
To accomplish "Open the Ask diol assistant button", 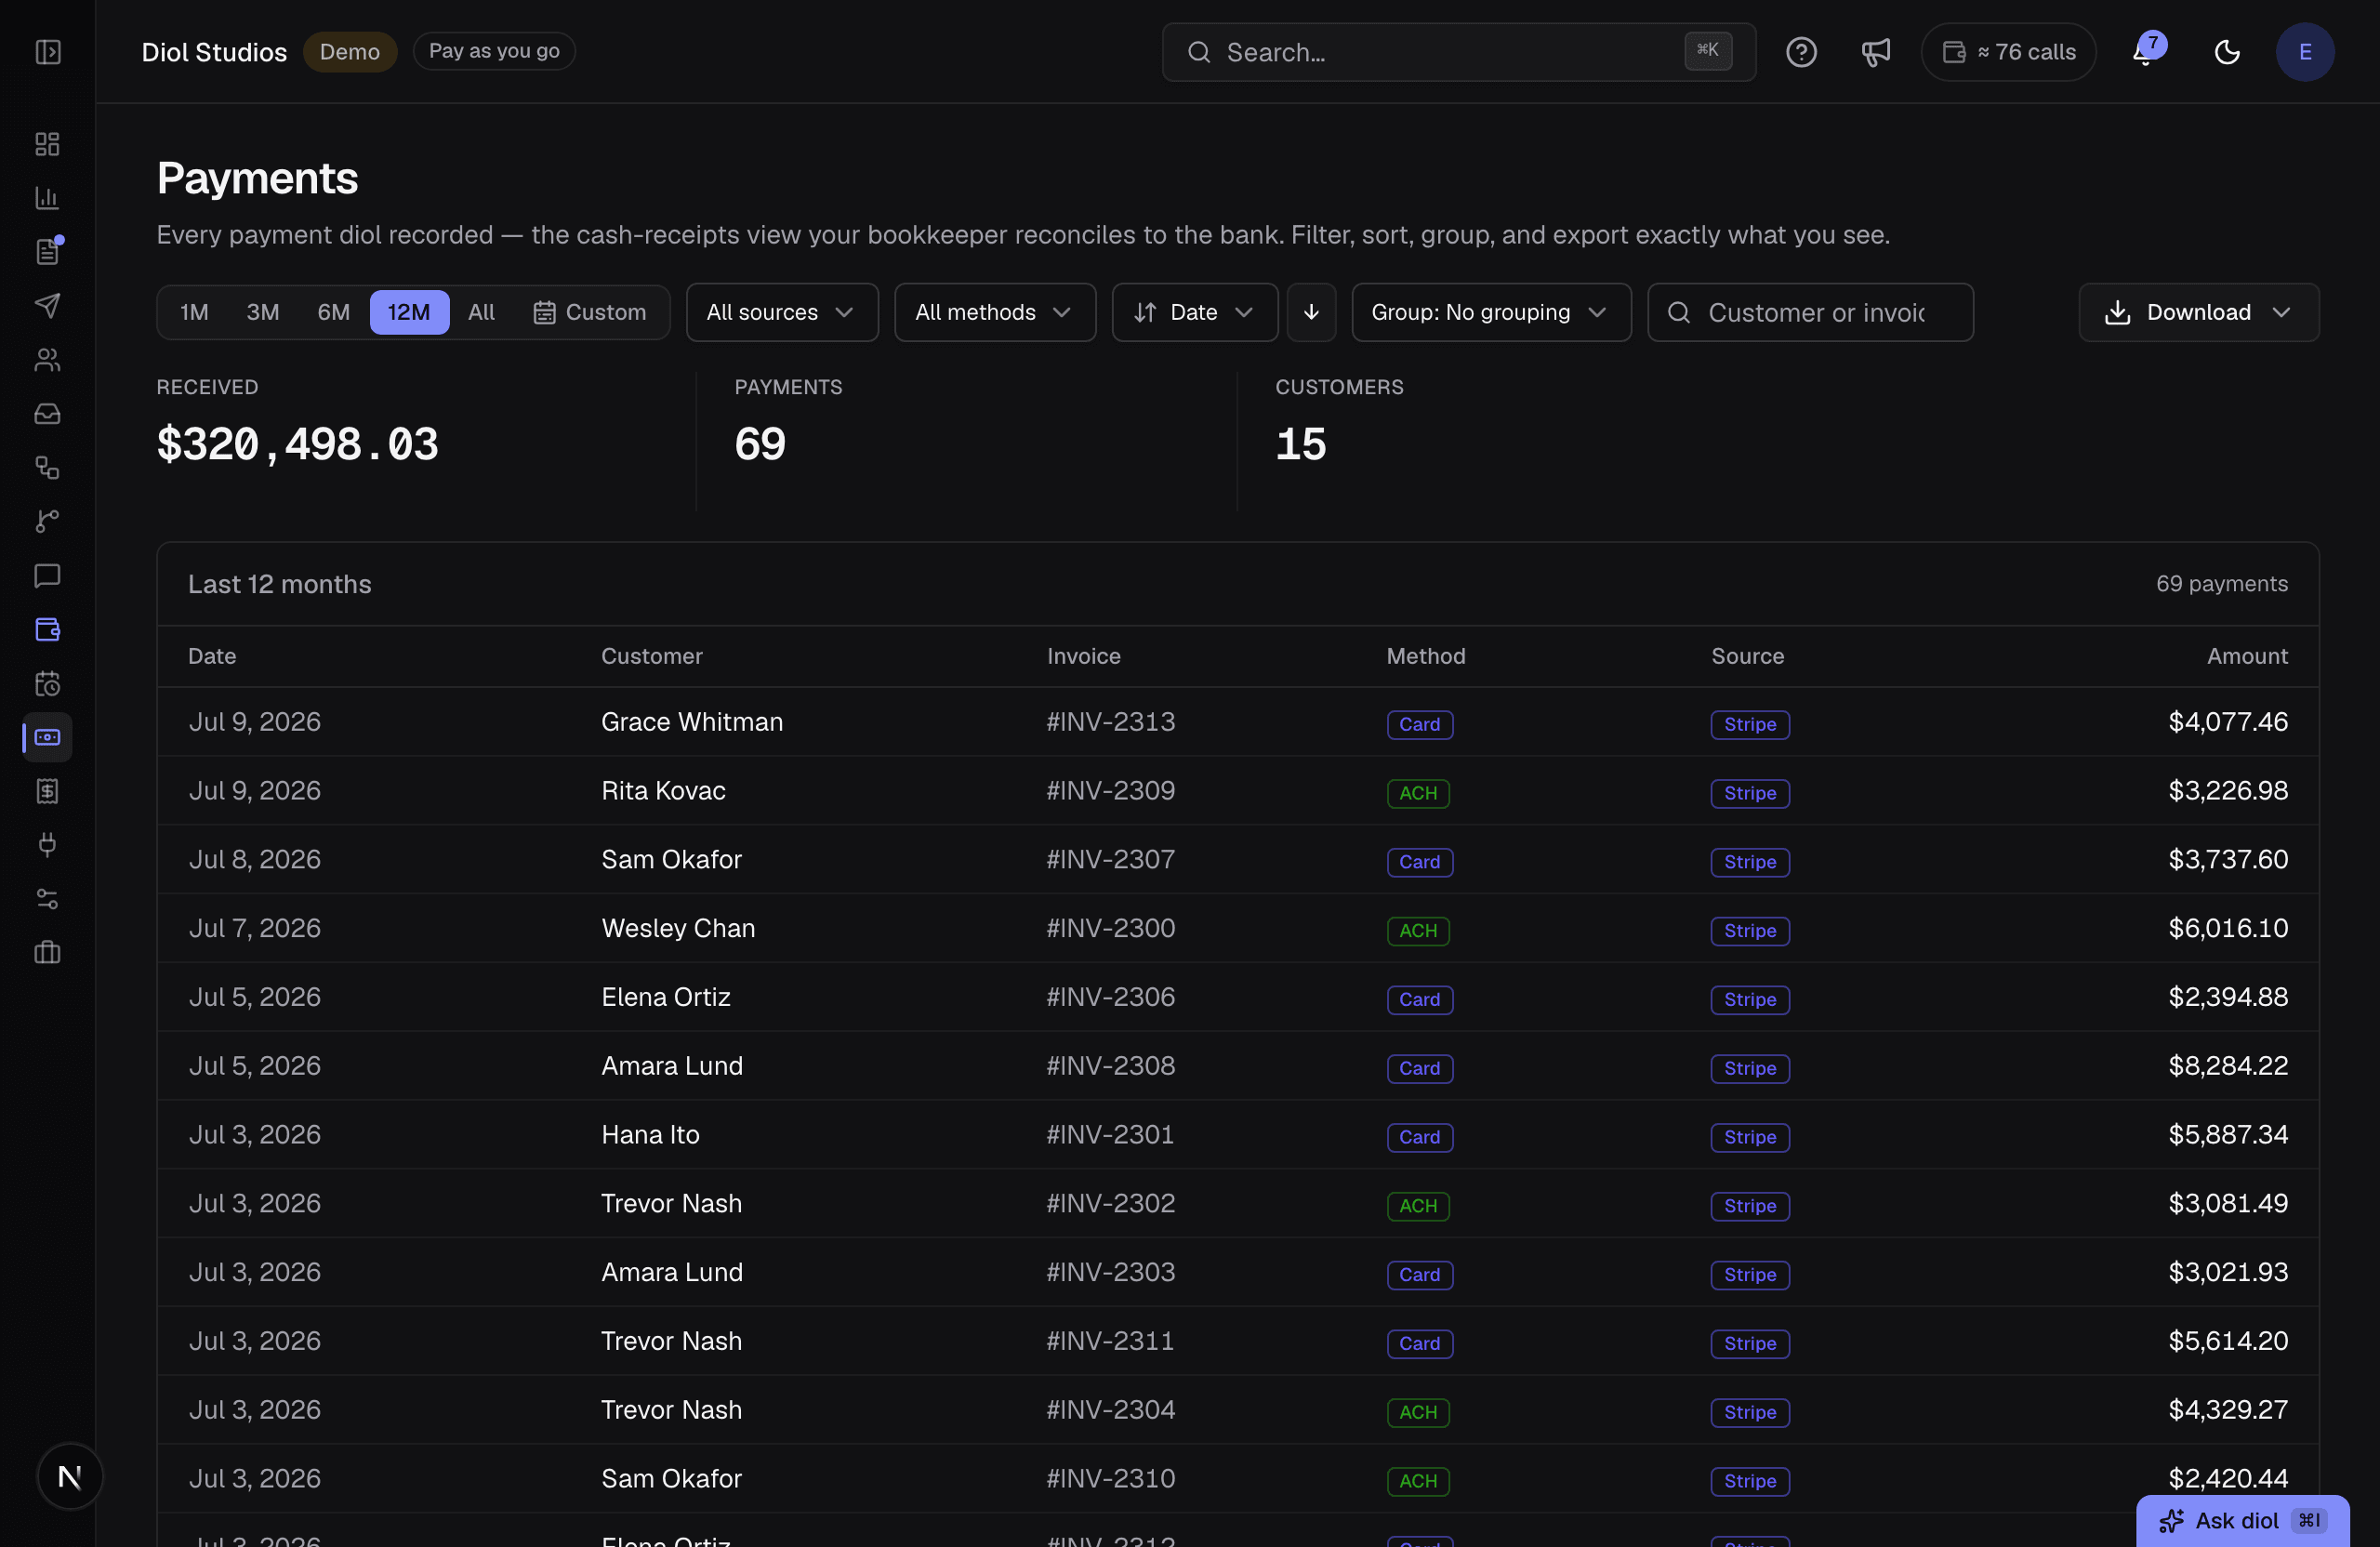I will click(2243, 1520).
